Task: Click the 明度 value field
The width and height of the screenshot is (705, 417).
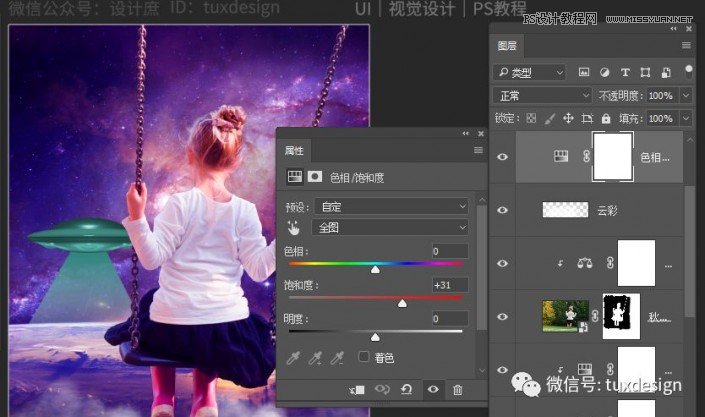Action: (x=450, y=318)
